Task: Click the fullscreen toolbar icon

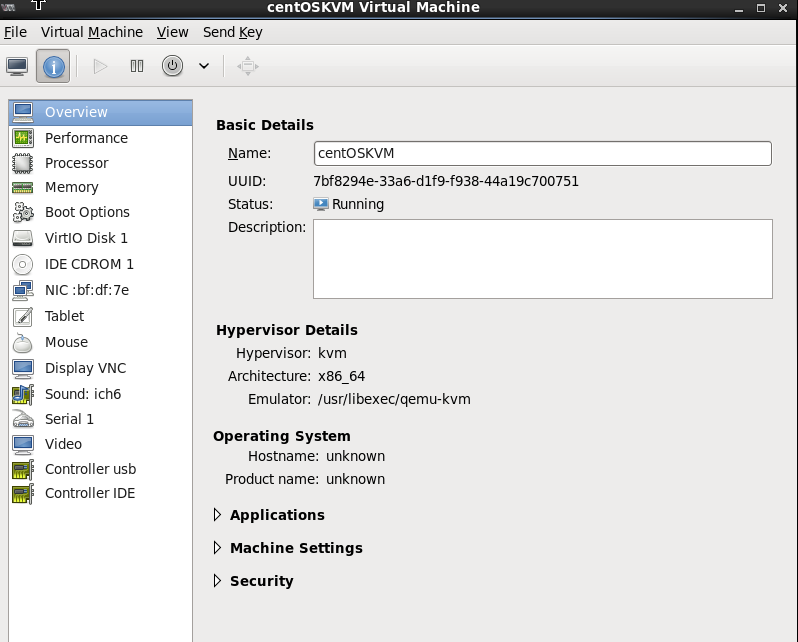Action: (x=248, y=66)
